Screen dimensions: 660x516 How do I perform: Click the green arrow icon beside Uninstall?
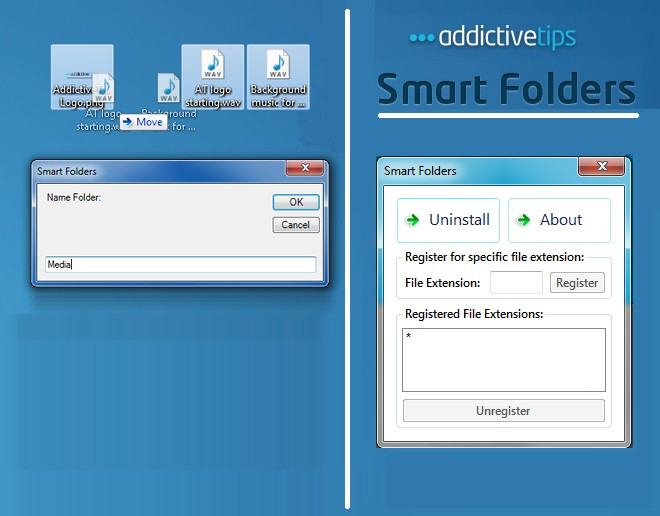(x=412, y=220)
